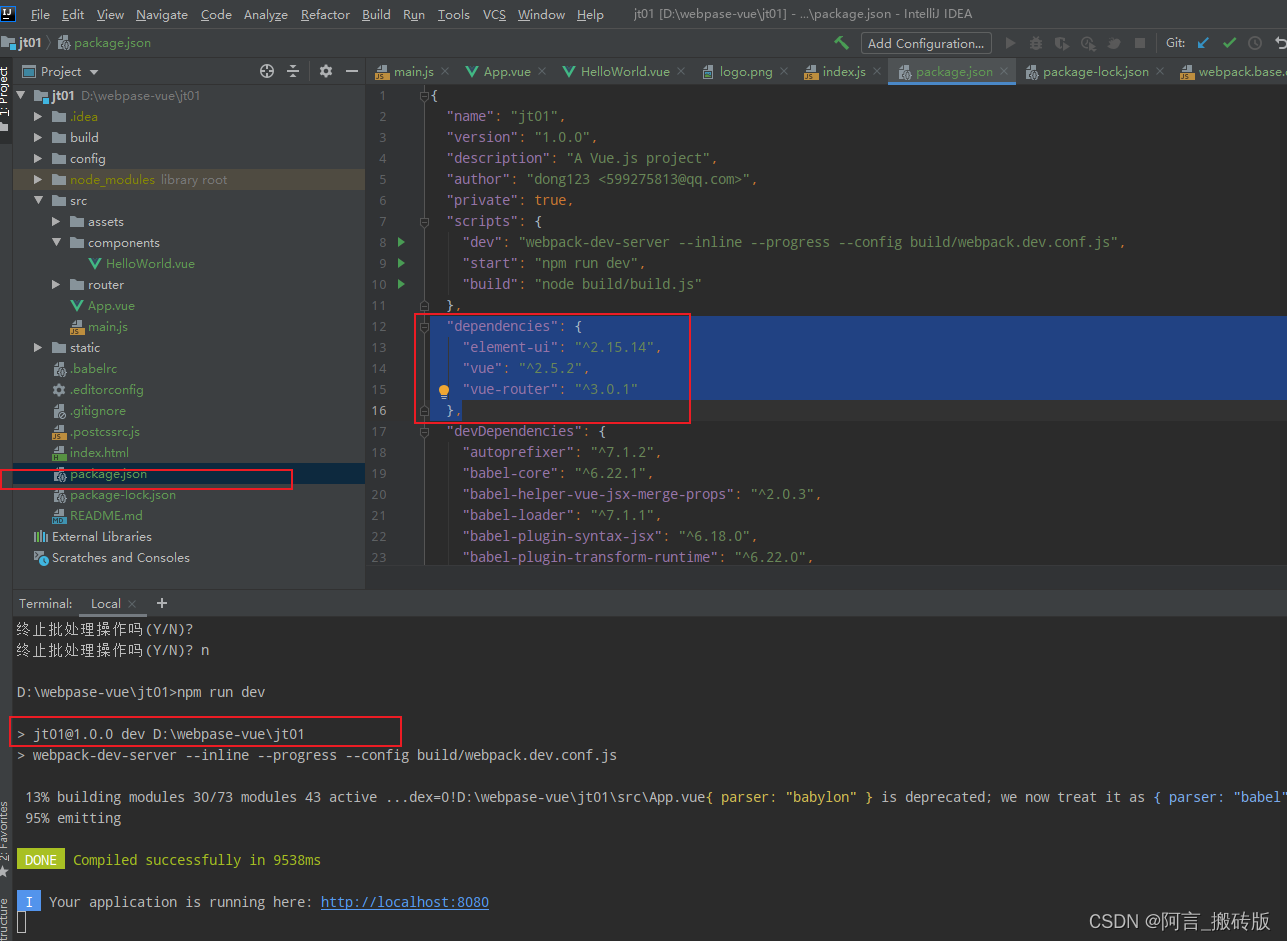Click the Debug bug icon in toolbar

1036,43
